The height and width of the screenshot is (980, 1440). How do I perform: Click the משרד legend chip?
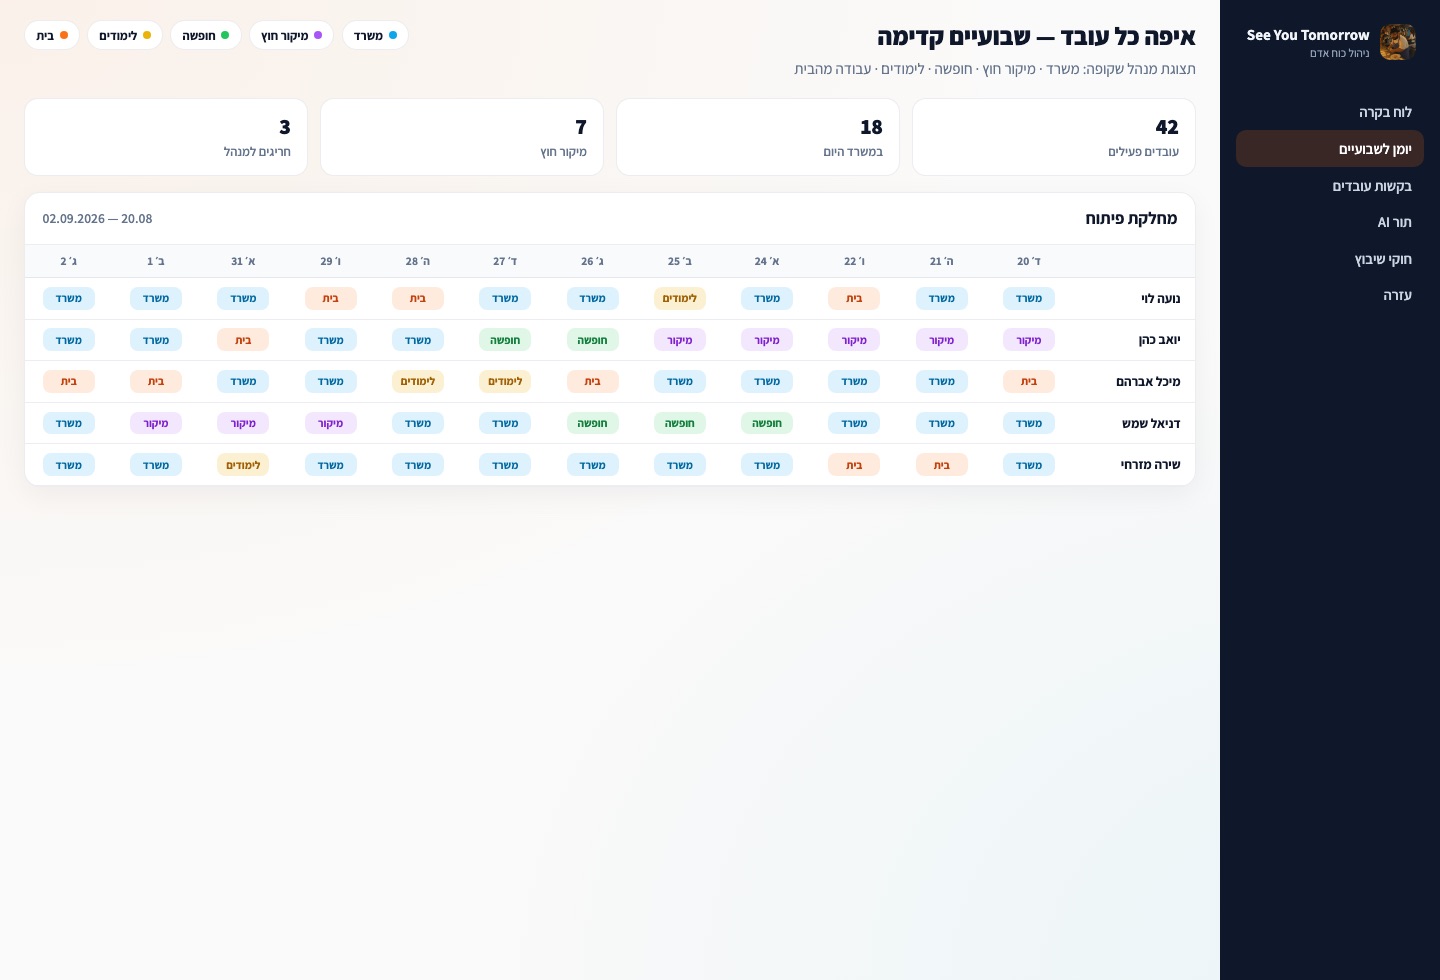[375, 35]
